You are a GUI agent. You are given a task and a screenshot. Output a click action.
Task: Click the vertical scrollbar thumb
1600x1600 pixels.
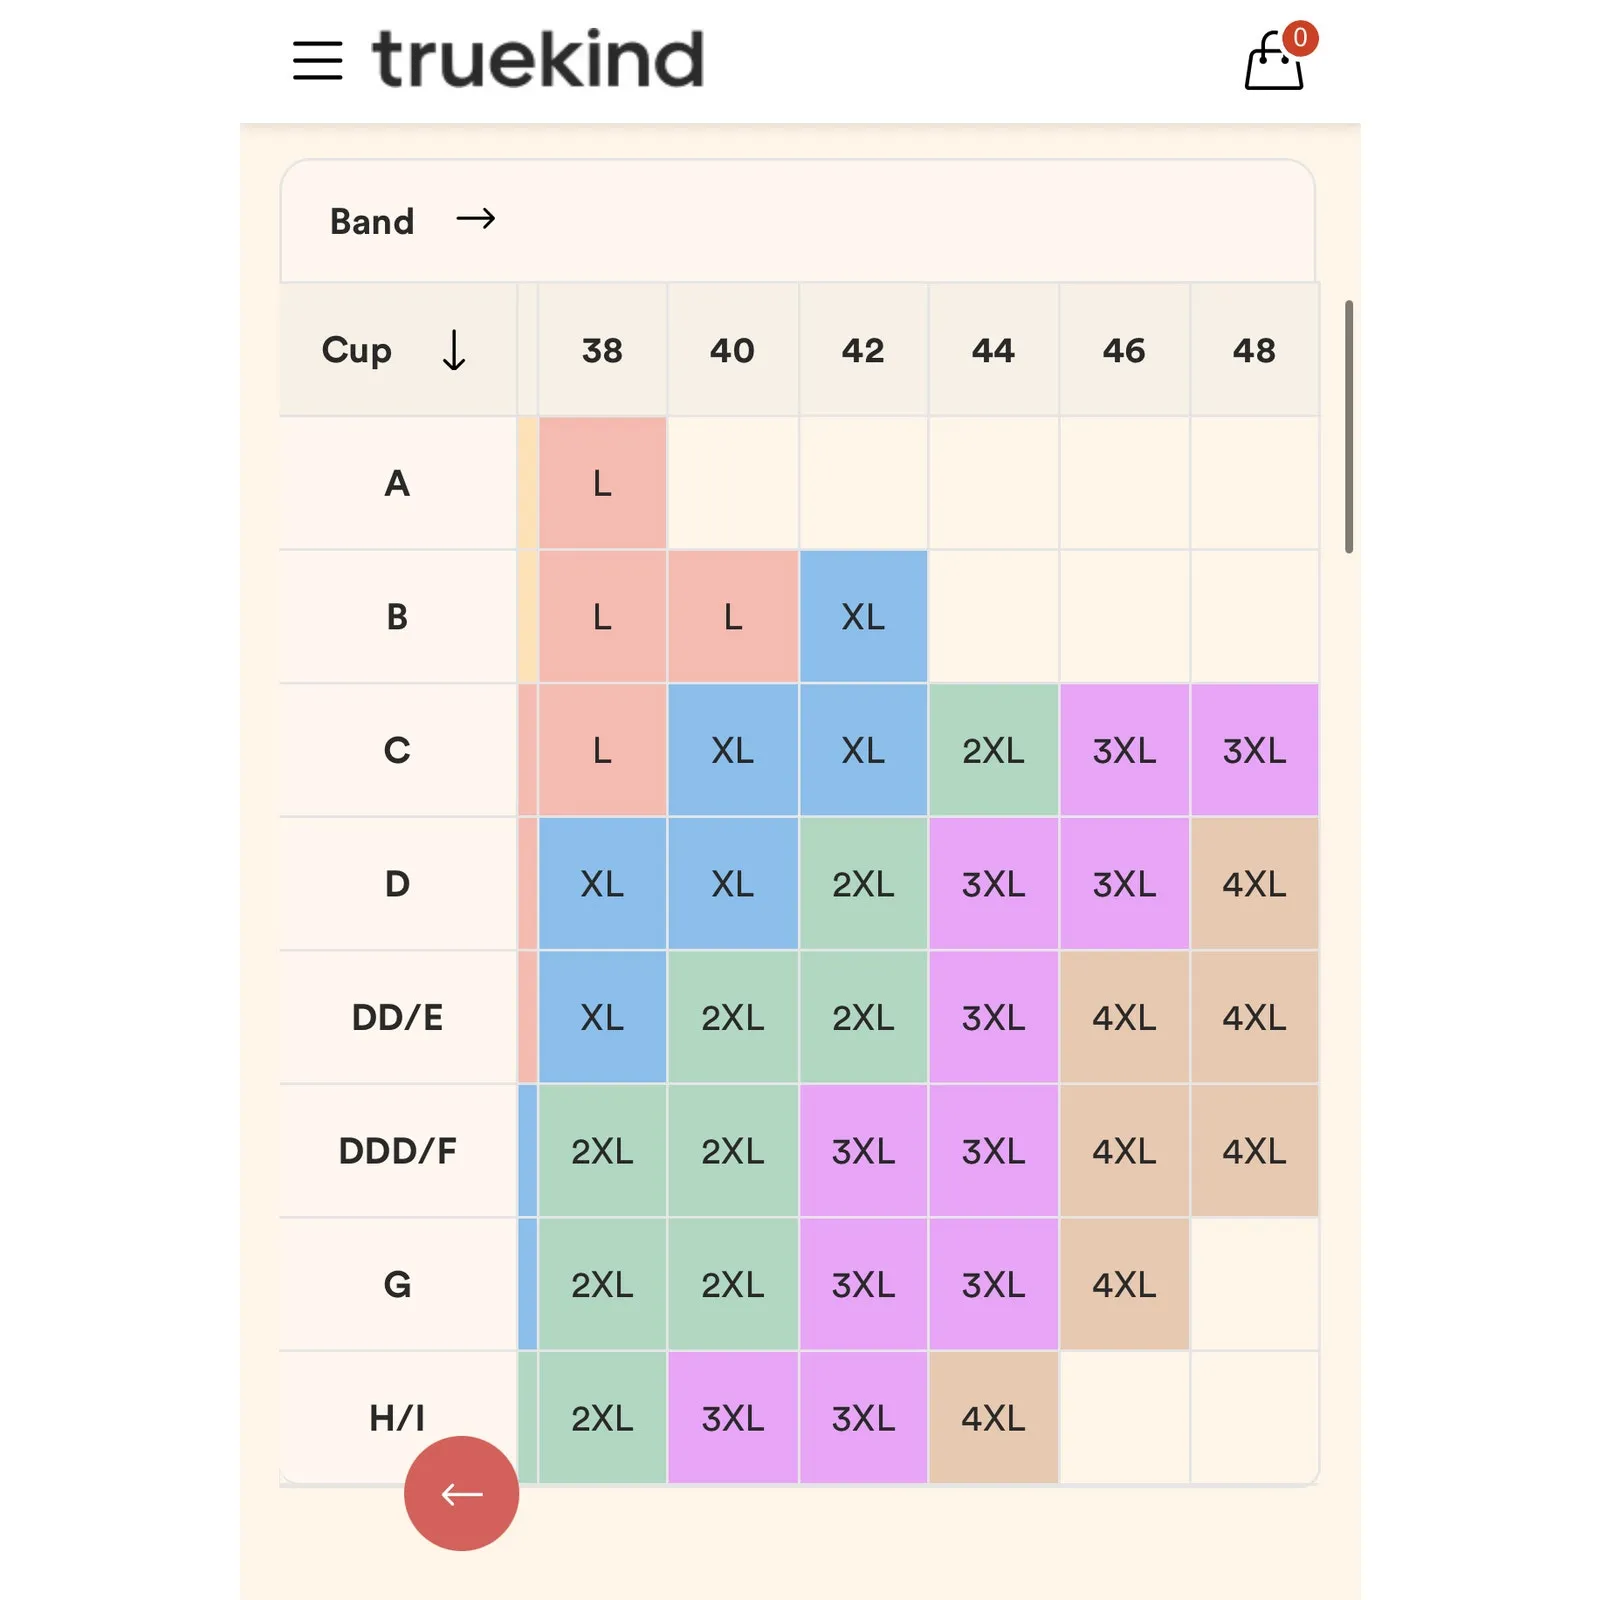click(1348, 426)
